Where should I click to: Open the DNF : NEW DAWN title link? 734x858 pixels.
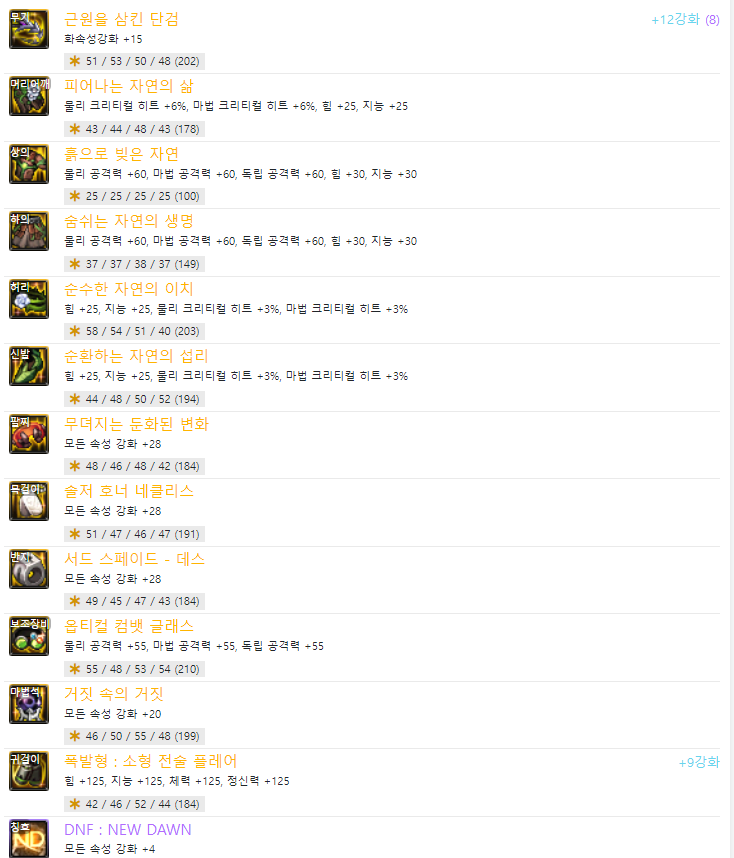click(128, 830)
